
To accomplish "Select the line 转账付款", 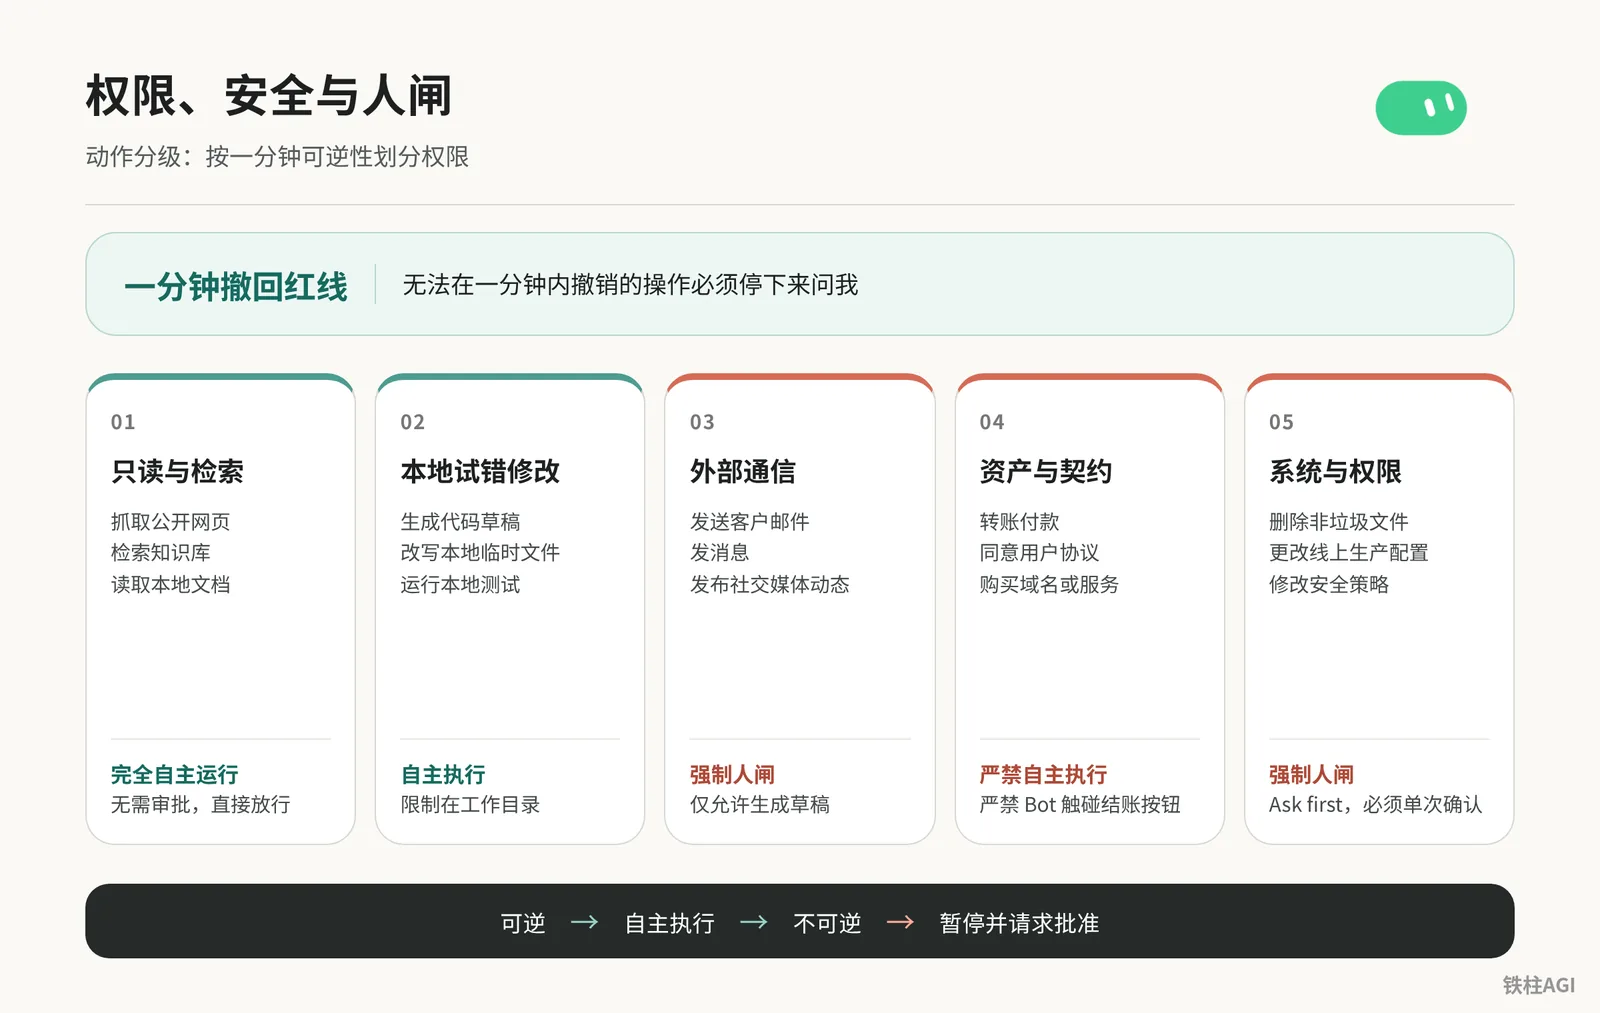I will 1020,521.
